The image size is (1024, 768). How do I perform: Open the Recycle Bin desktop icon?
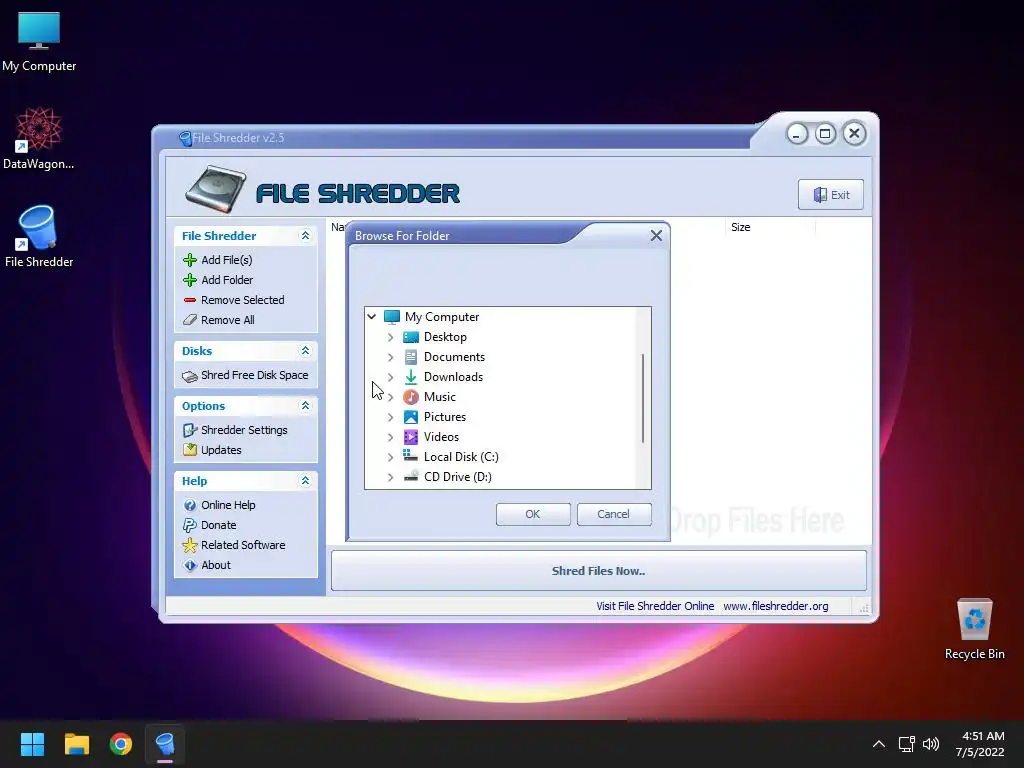coord(974,628)
